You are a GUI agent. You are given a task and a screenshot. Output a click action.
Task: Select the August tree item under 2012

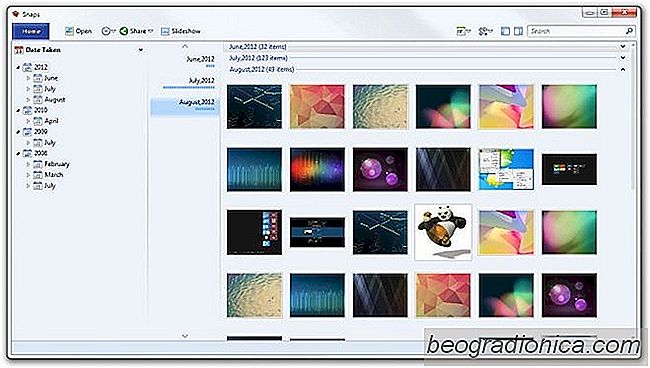(55, 99)
